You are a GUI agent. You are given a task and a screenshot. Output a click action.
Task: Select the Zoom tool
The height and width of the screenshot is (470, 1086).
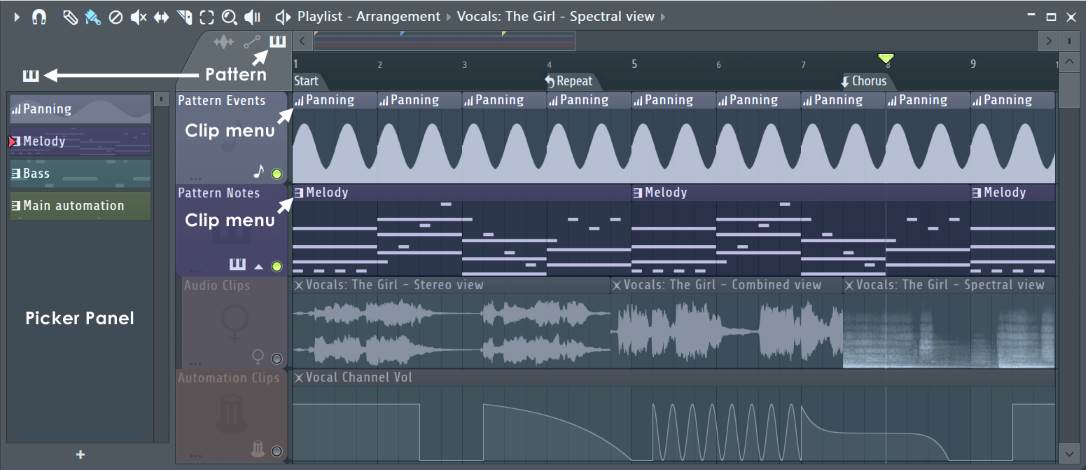tap(230, 16)
